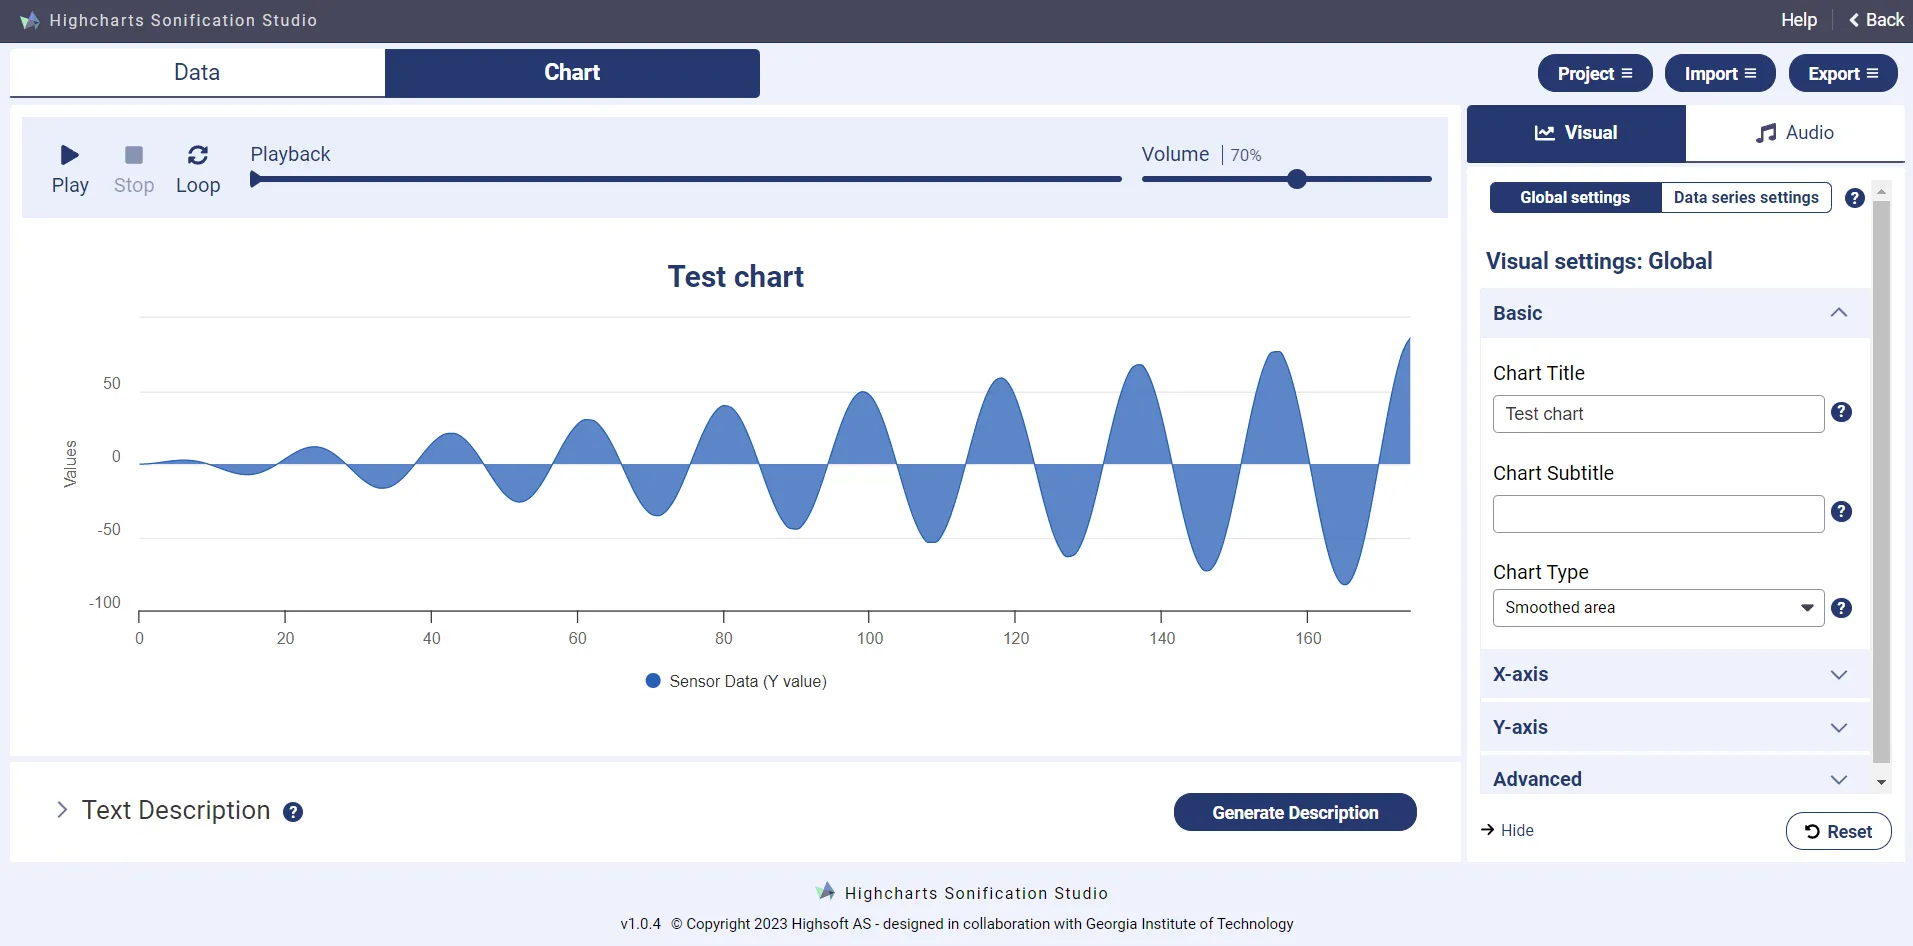Expand the Y-axis settings section

[x=1674, y=727]
